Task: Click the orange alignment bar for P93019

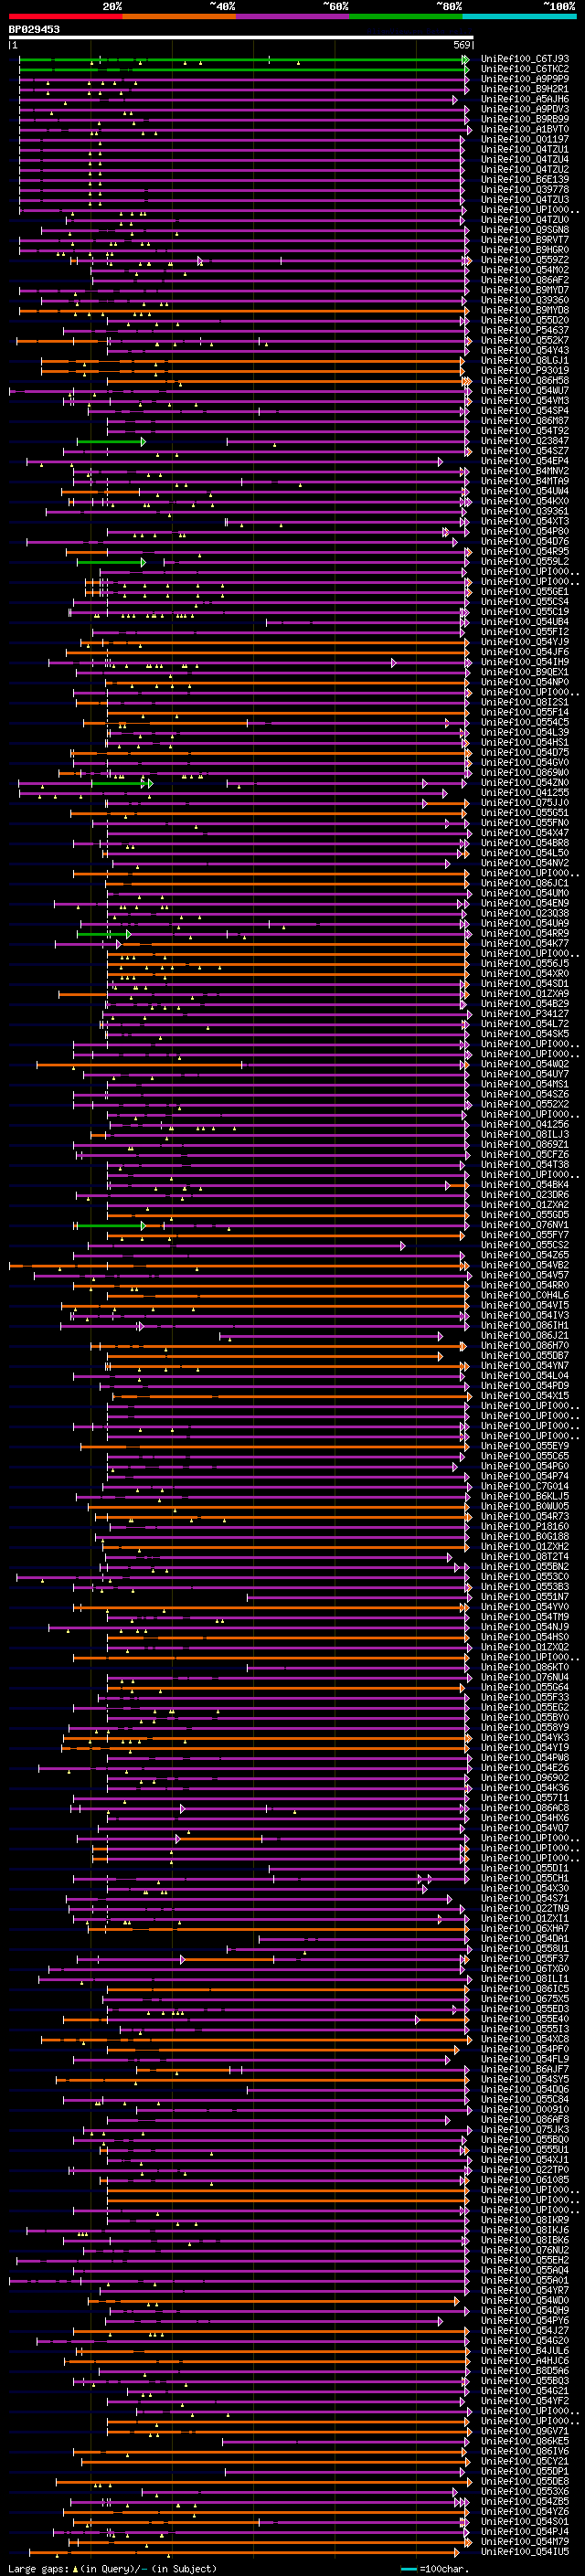Action: [253, 371]
